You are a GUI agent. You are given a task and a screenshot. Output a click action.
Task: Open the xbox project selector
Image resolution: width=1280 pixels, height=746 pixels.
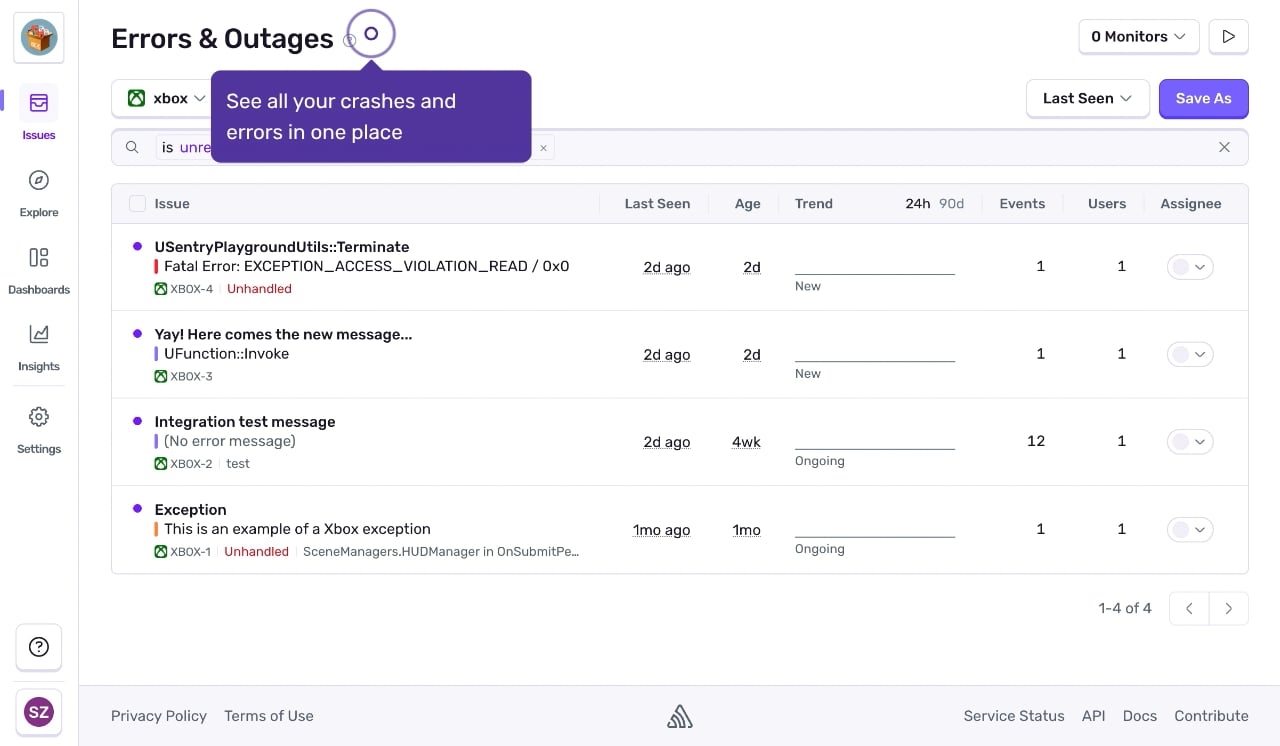tap(166, 98)
